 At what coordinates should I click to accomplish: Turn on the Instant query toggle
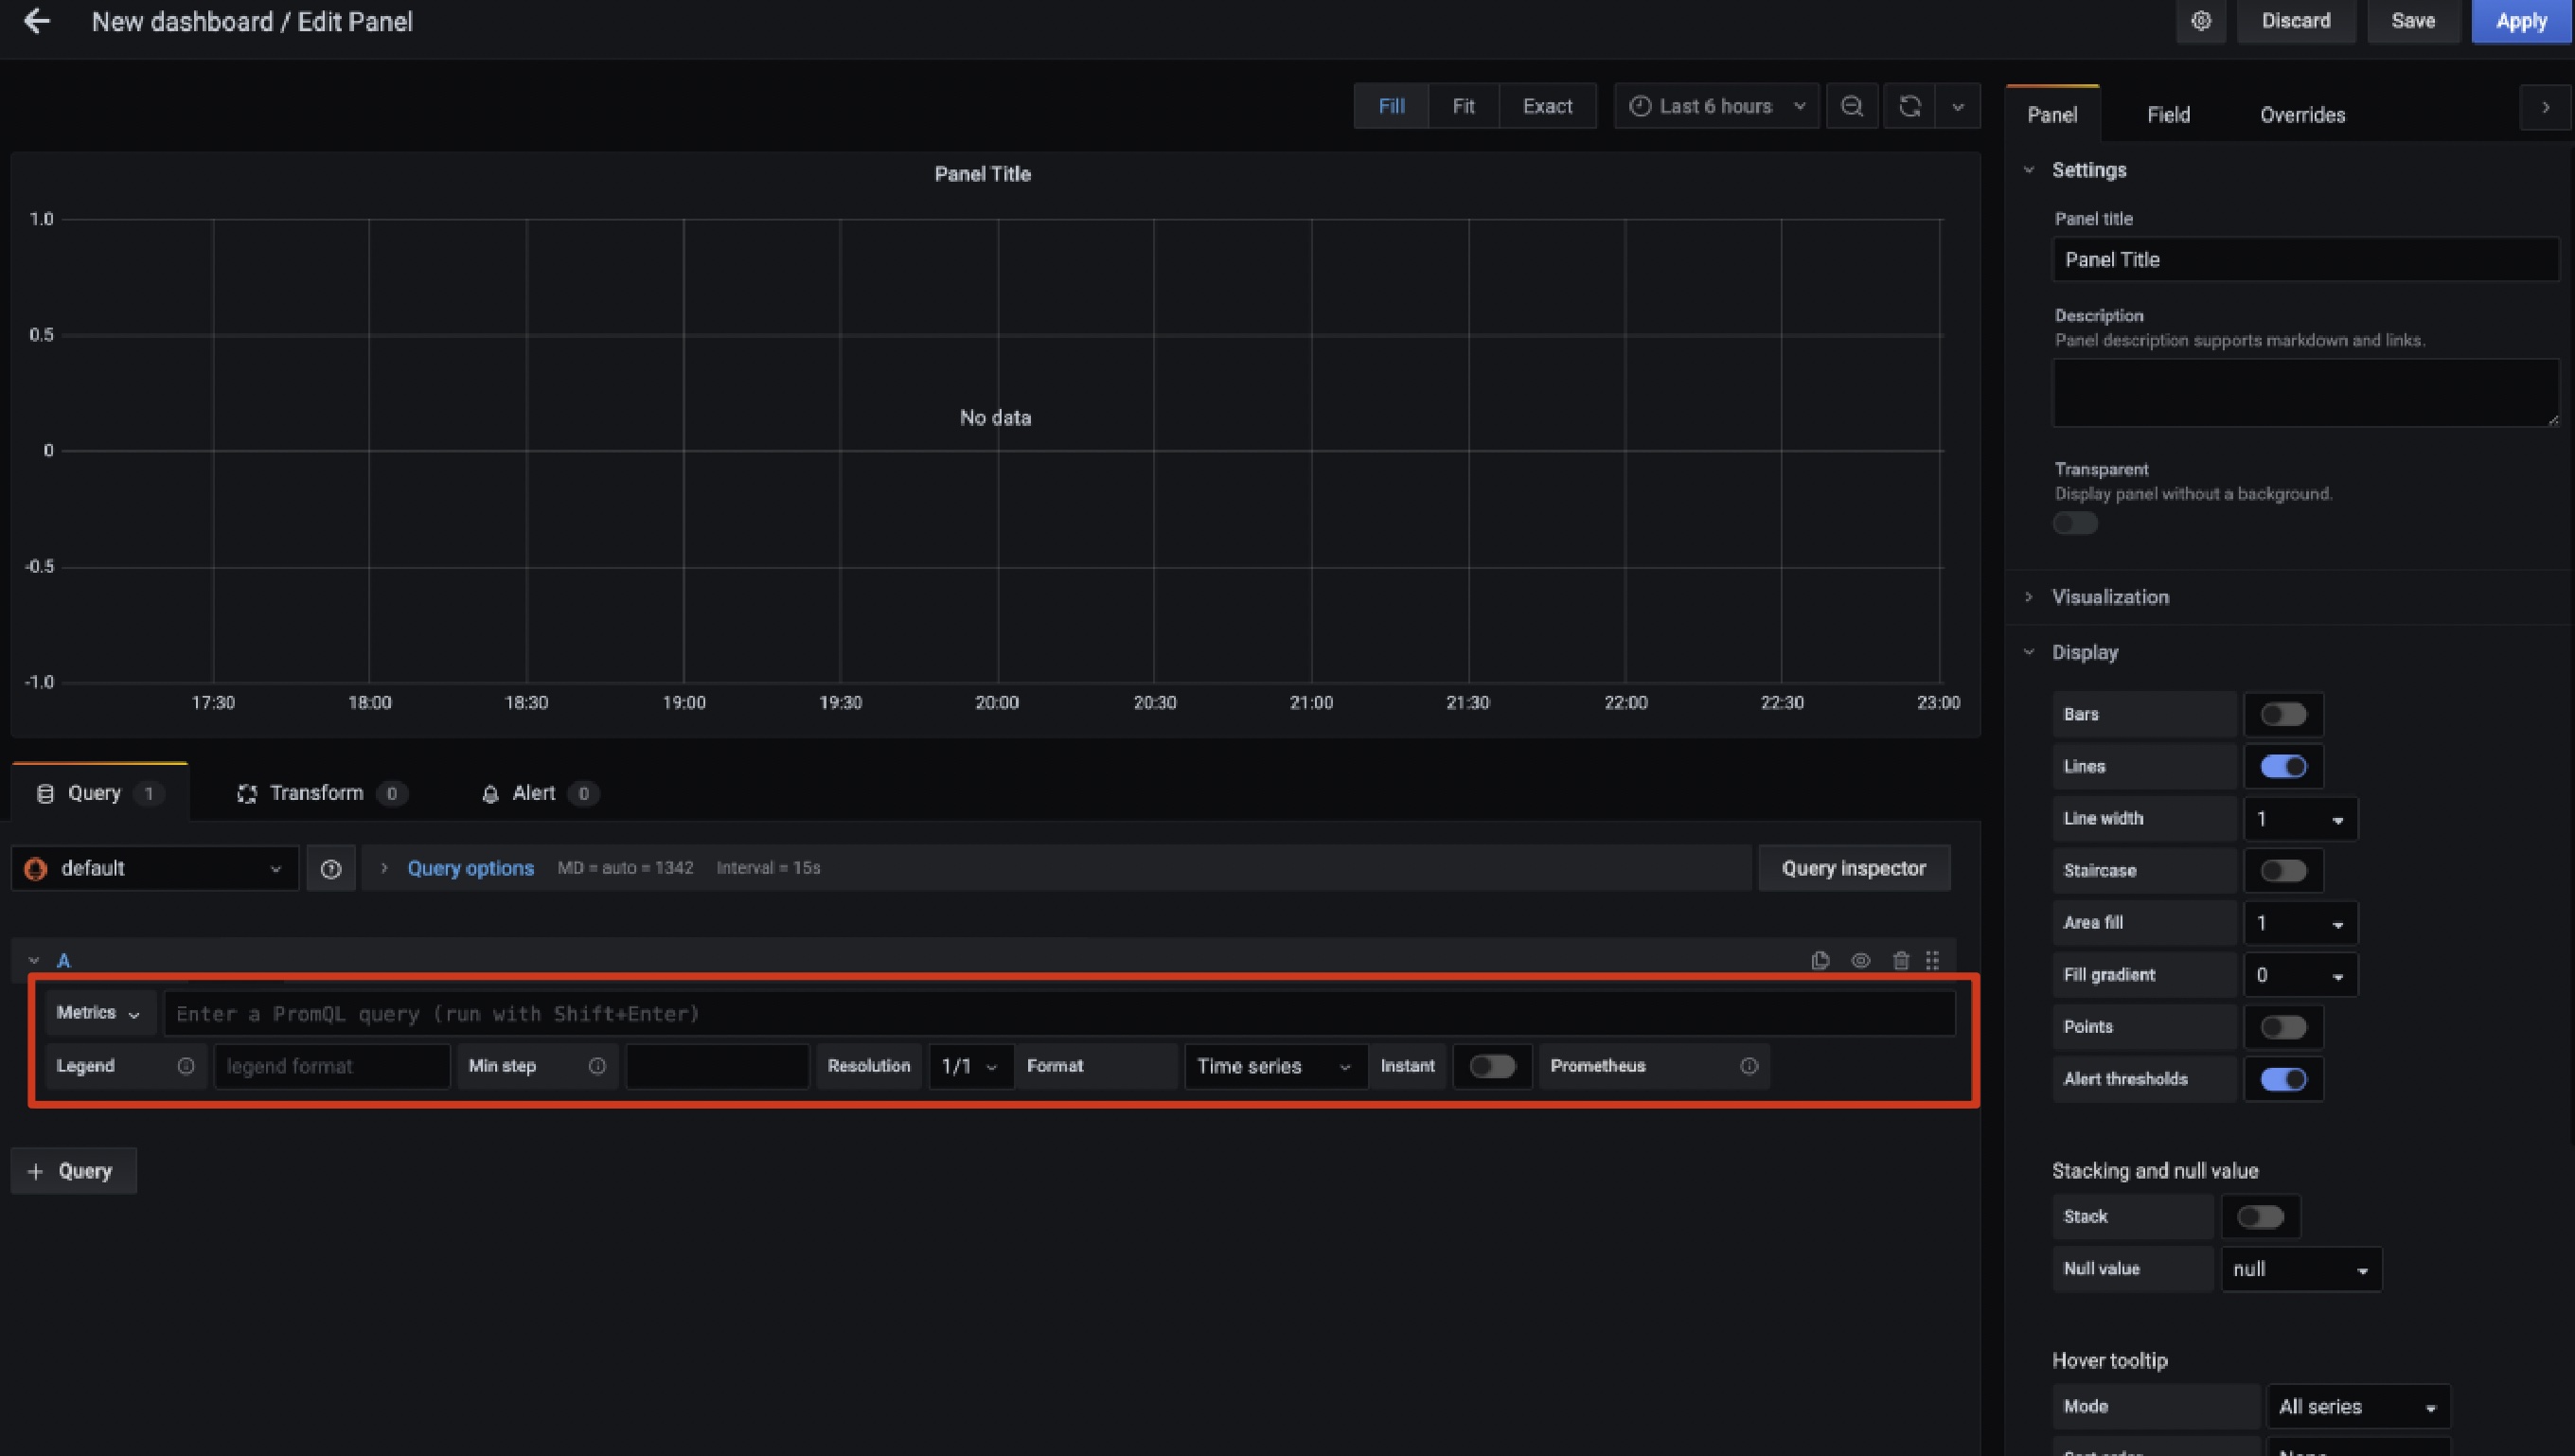point(1492,1066)
